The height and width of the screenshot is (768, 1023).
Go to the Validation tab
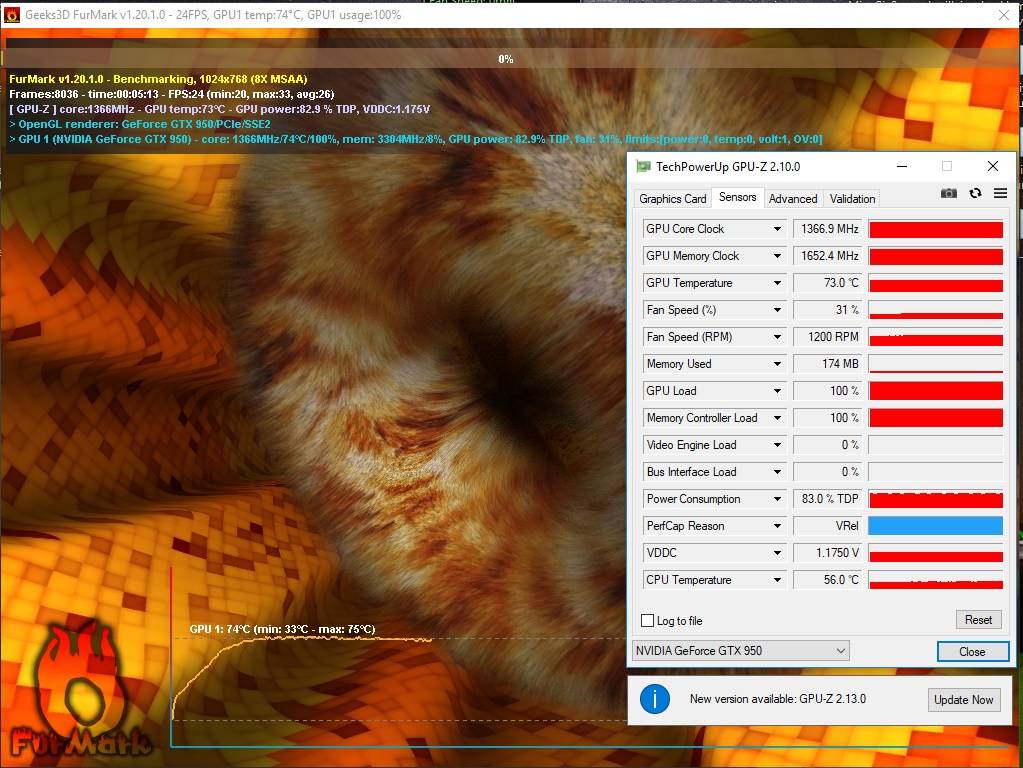point(852,198)
